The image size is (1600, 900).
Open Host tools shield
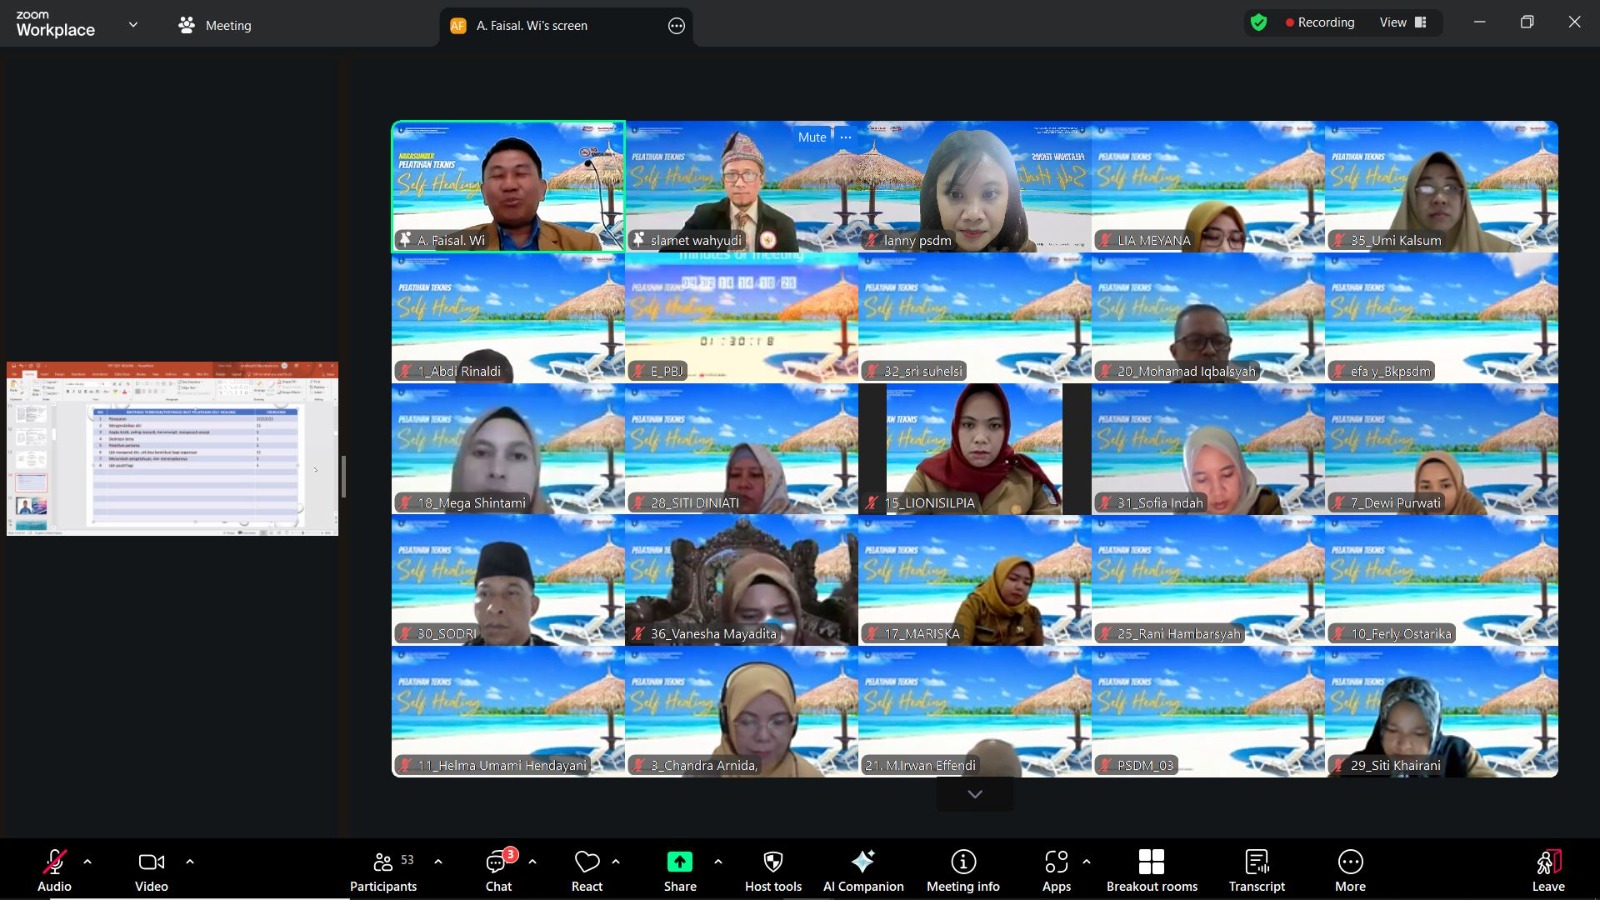click(773, 870)
